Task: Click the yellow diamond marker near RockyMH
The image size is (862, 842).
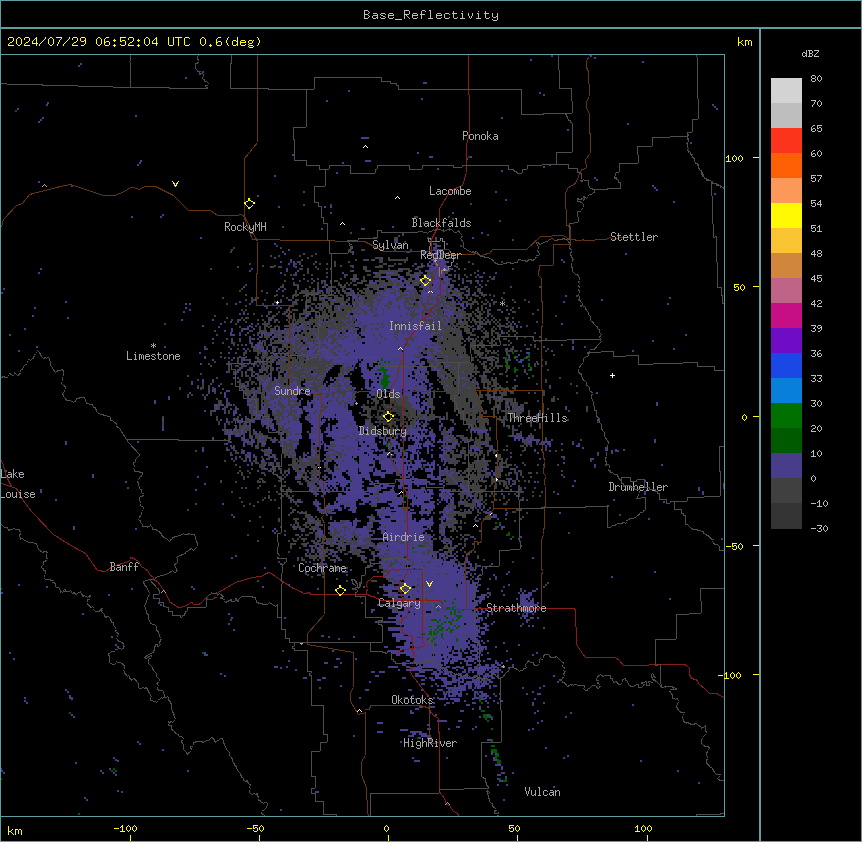Action: (x=249, y=204)
